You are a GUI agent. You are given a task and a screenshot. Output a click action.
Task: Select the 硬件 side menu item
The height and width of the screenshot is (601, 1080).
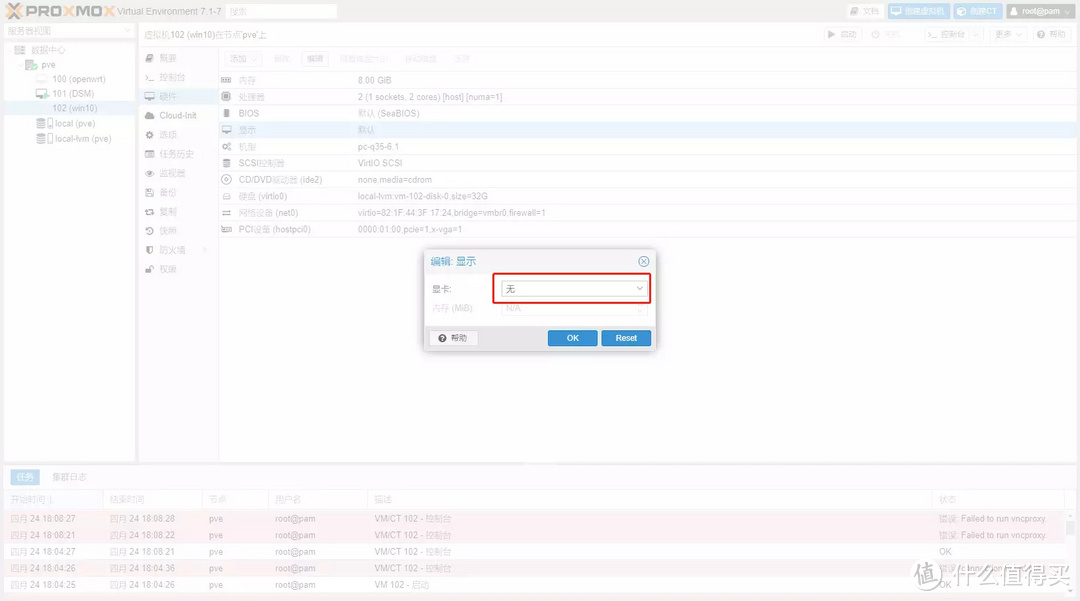pyautogui.click(x=178, y=97)
